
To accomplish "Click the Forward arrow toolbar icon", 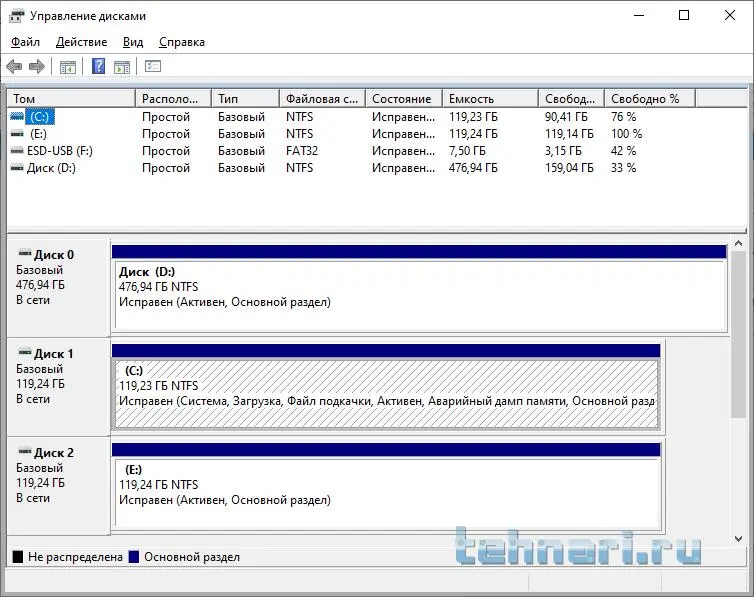I will [37, 67].
